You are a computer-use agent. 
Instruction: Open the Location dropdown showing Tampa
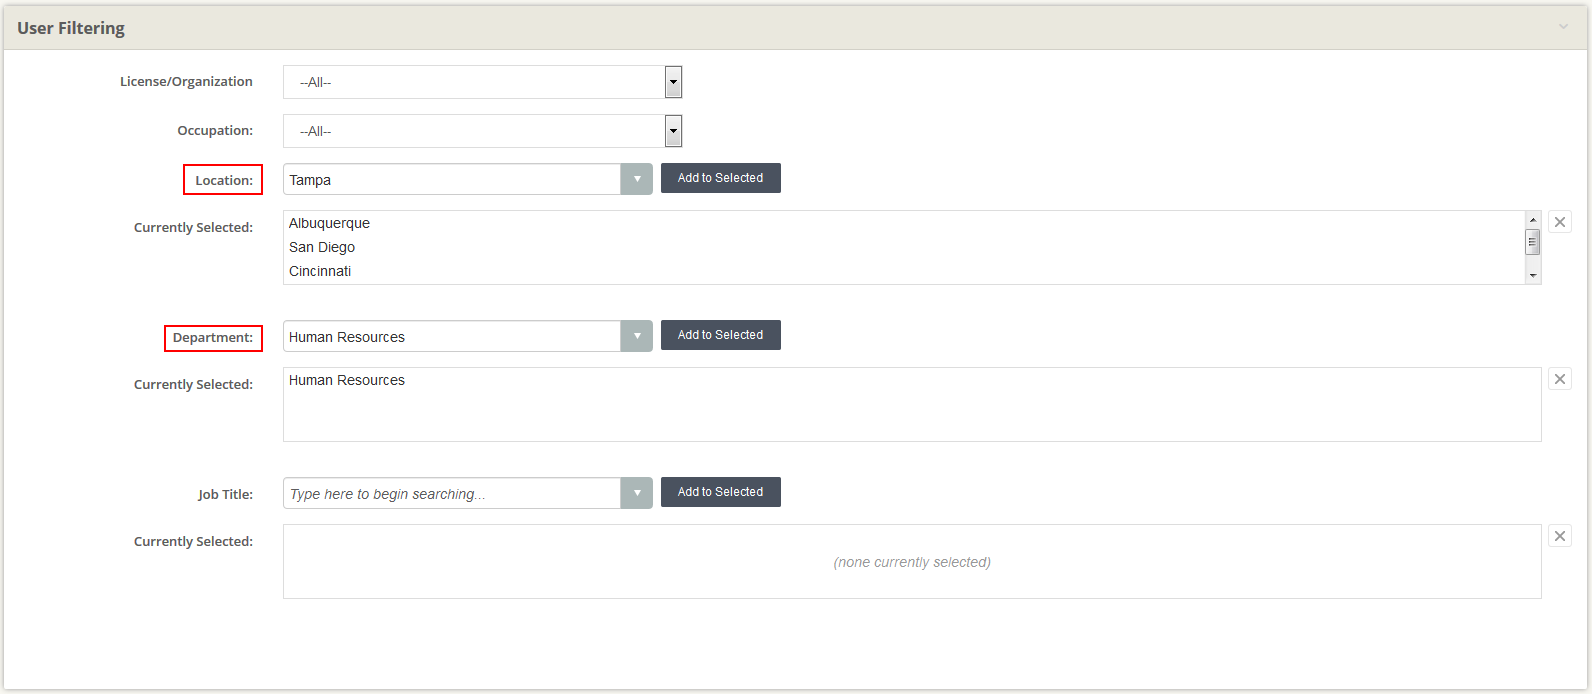(637, 178)
